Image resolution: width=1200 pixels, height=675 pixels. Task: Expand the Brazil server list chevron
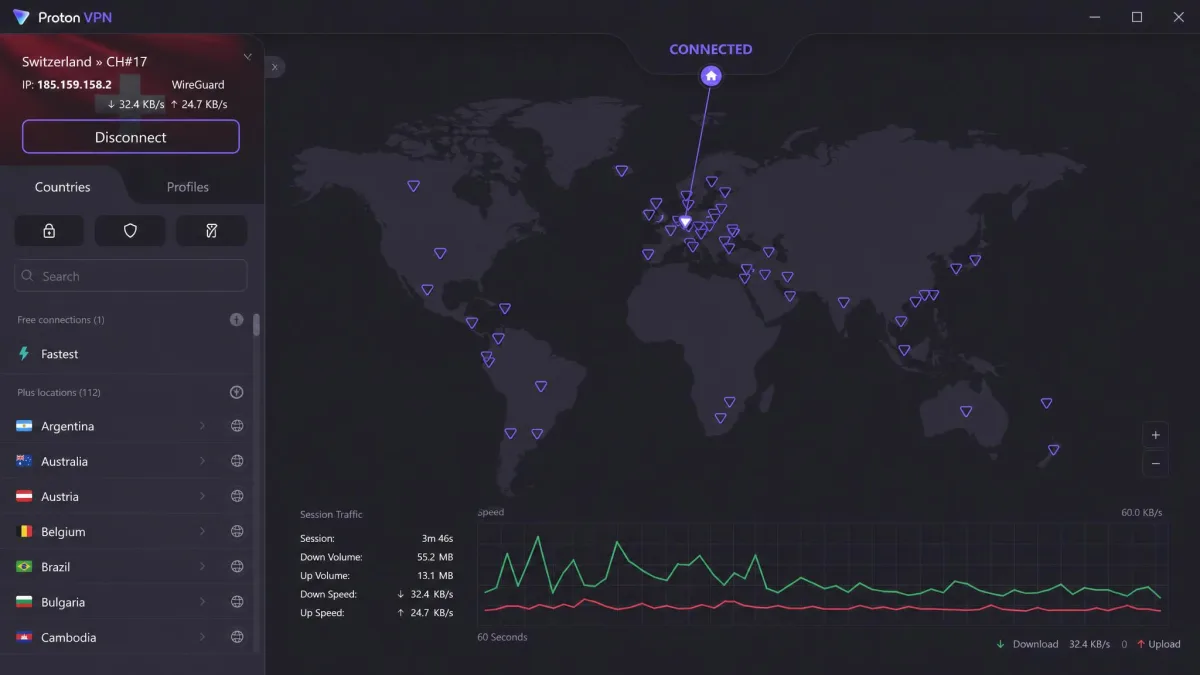pos(202,566)
